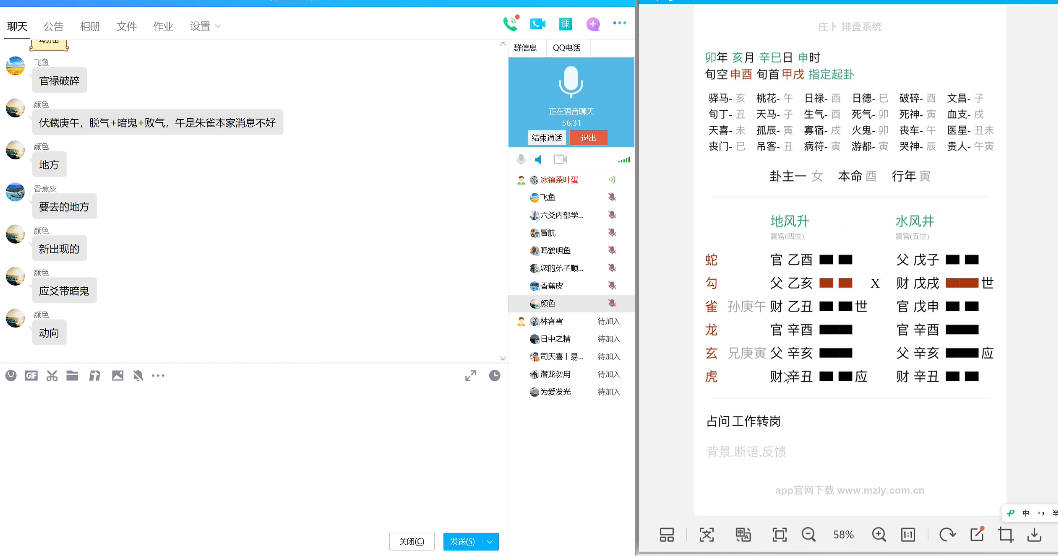Open the send options dropdown arrow
Screen dimensions: 1058x556
pyautogui.click(x=490, y=542)
